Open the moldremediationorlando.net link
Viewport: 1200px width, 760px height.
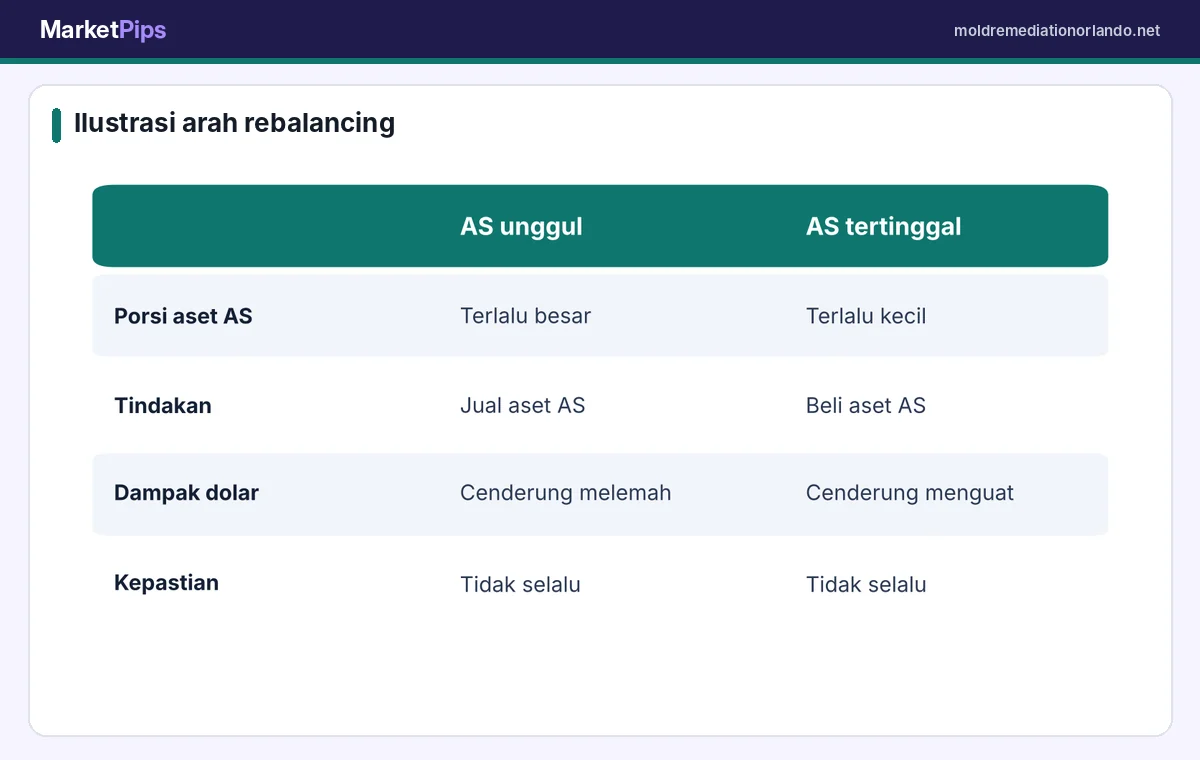pyautogui.click(x=1057, y=31)
